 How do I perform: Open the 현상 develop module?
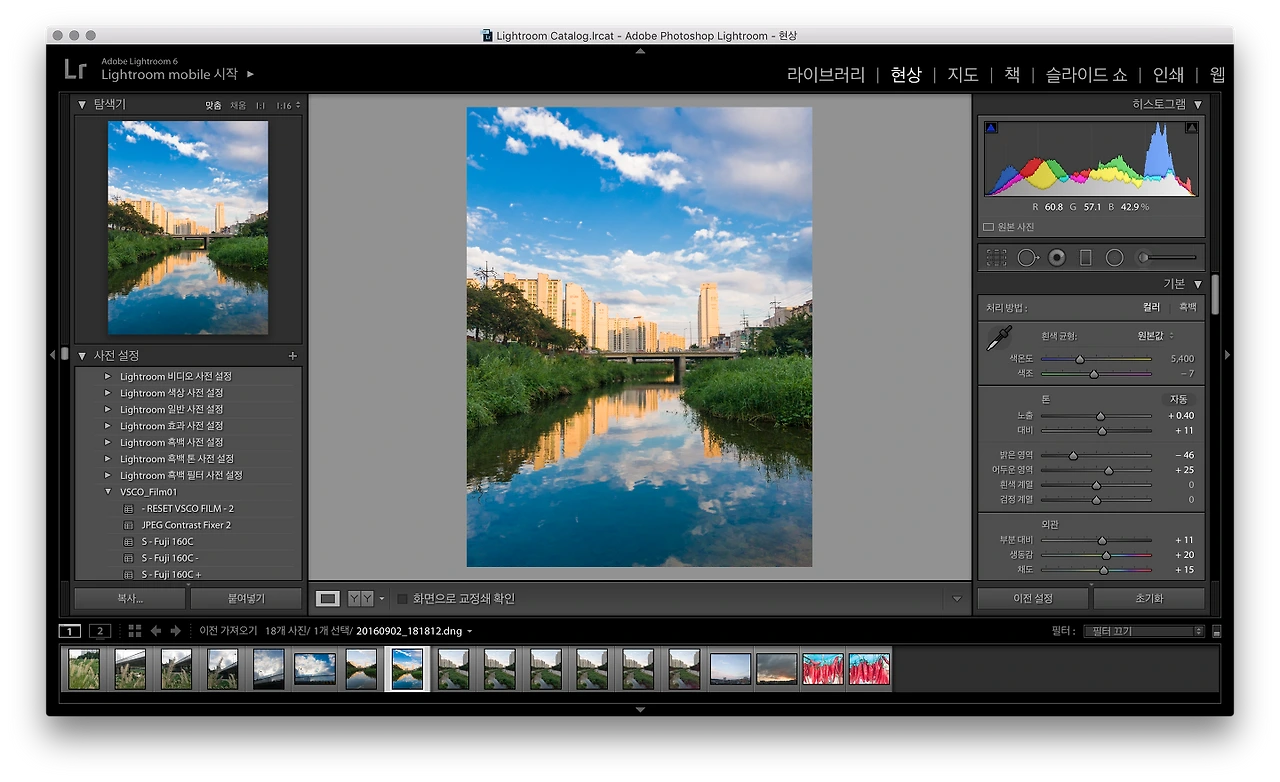(906, 75)
